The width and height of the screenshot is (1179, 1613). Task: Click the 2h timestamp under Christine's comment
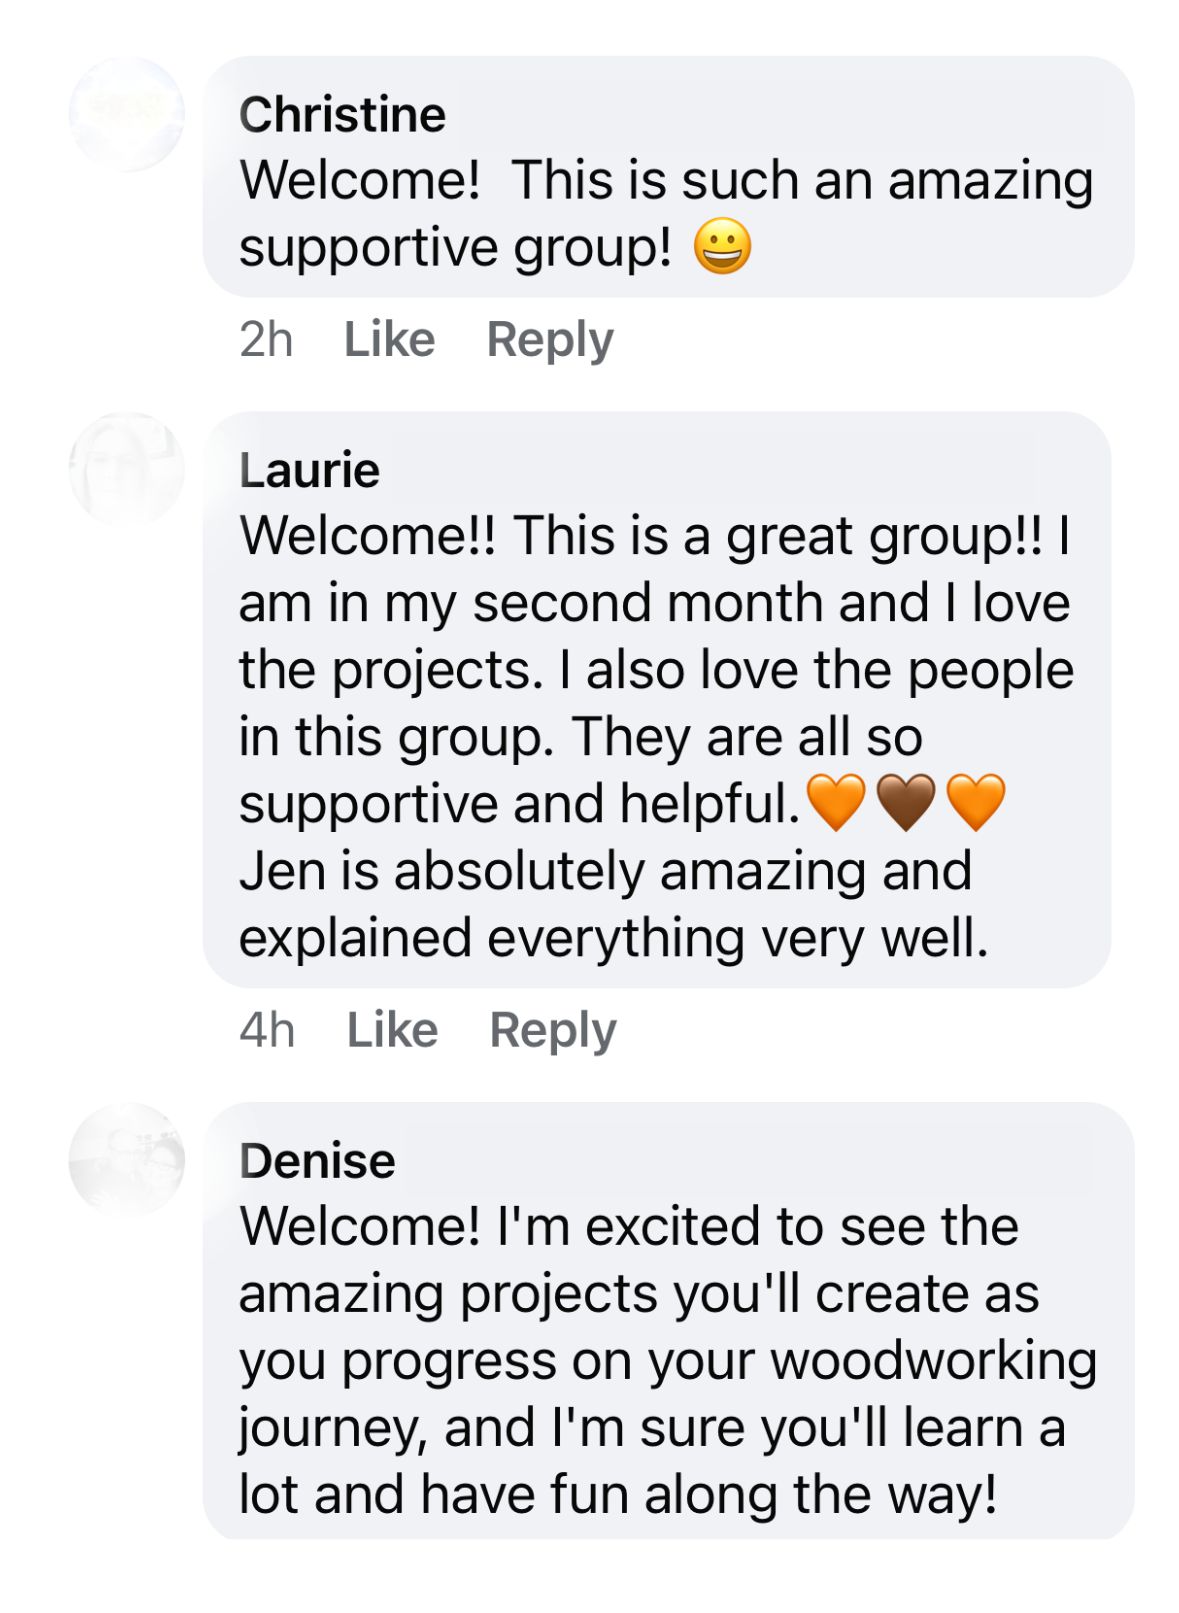[x=266, y=340]
